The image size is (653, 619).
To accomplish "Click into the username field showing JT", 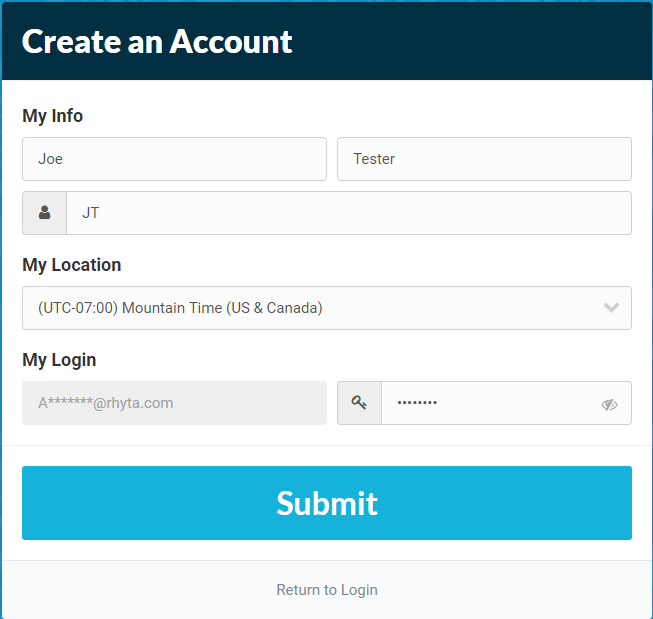I will pos(348,213).
